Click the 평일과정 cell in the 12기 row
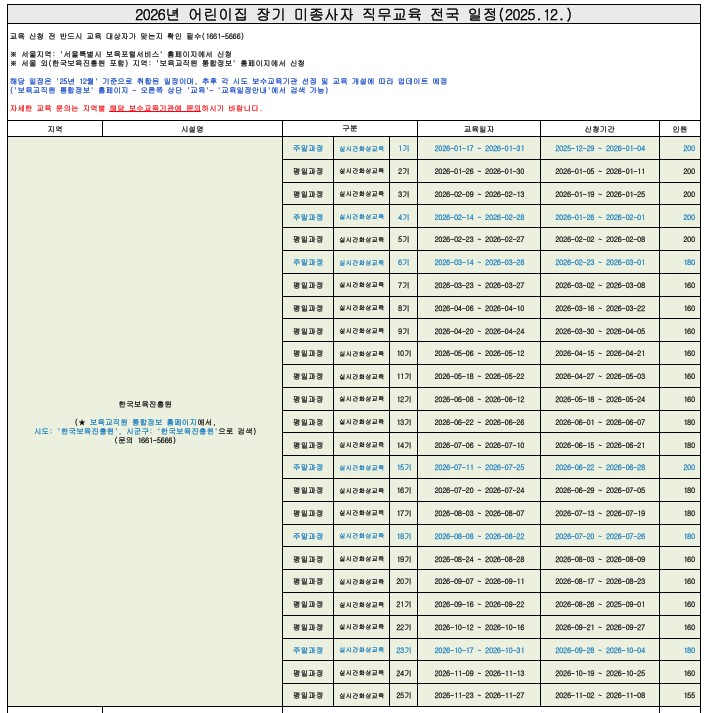This screenshot has height=713, width=704. [307, 399]
